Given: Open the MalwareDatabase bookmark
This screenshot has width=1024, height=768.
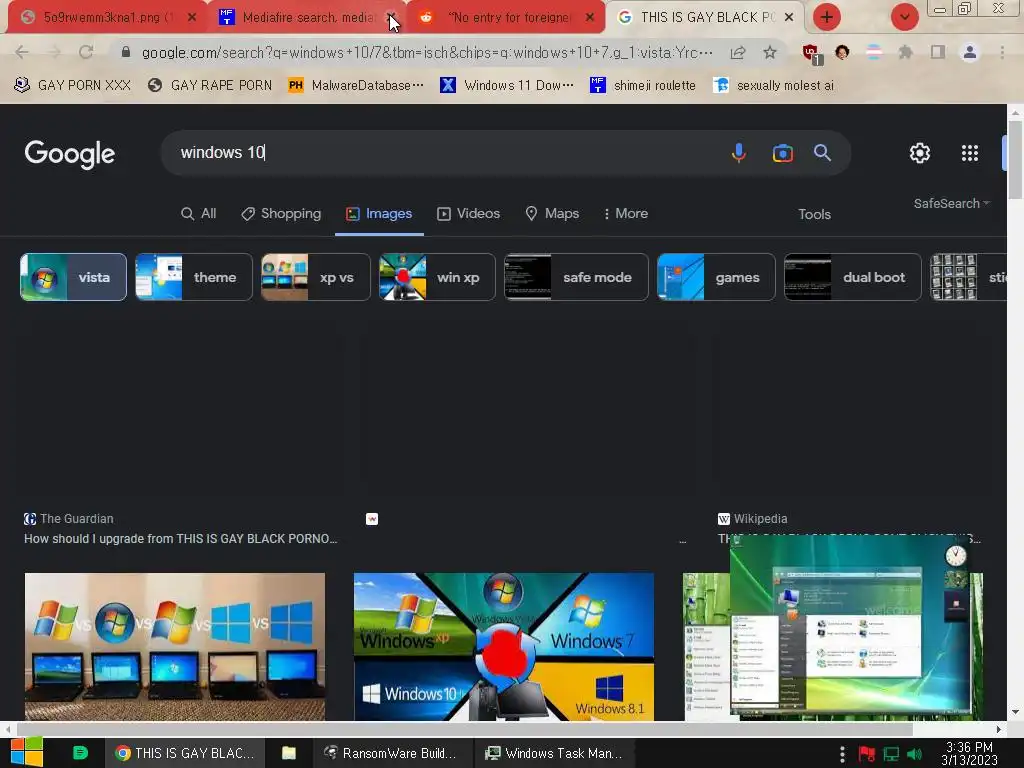Looking at the screenshot, I should (356, 86).
